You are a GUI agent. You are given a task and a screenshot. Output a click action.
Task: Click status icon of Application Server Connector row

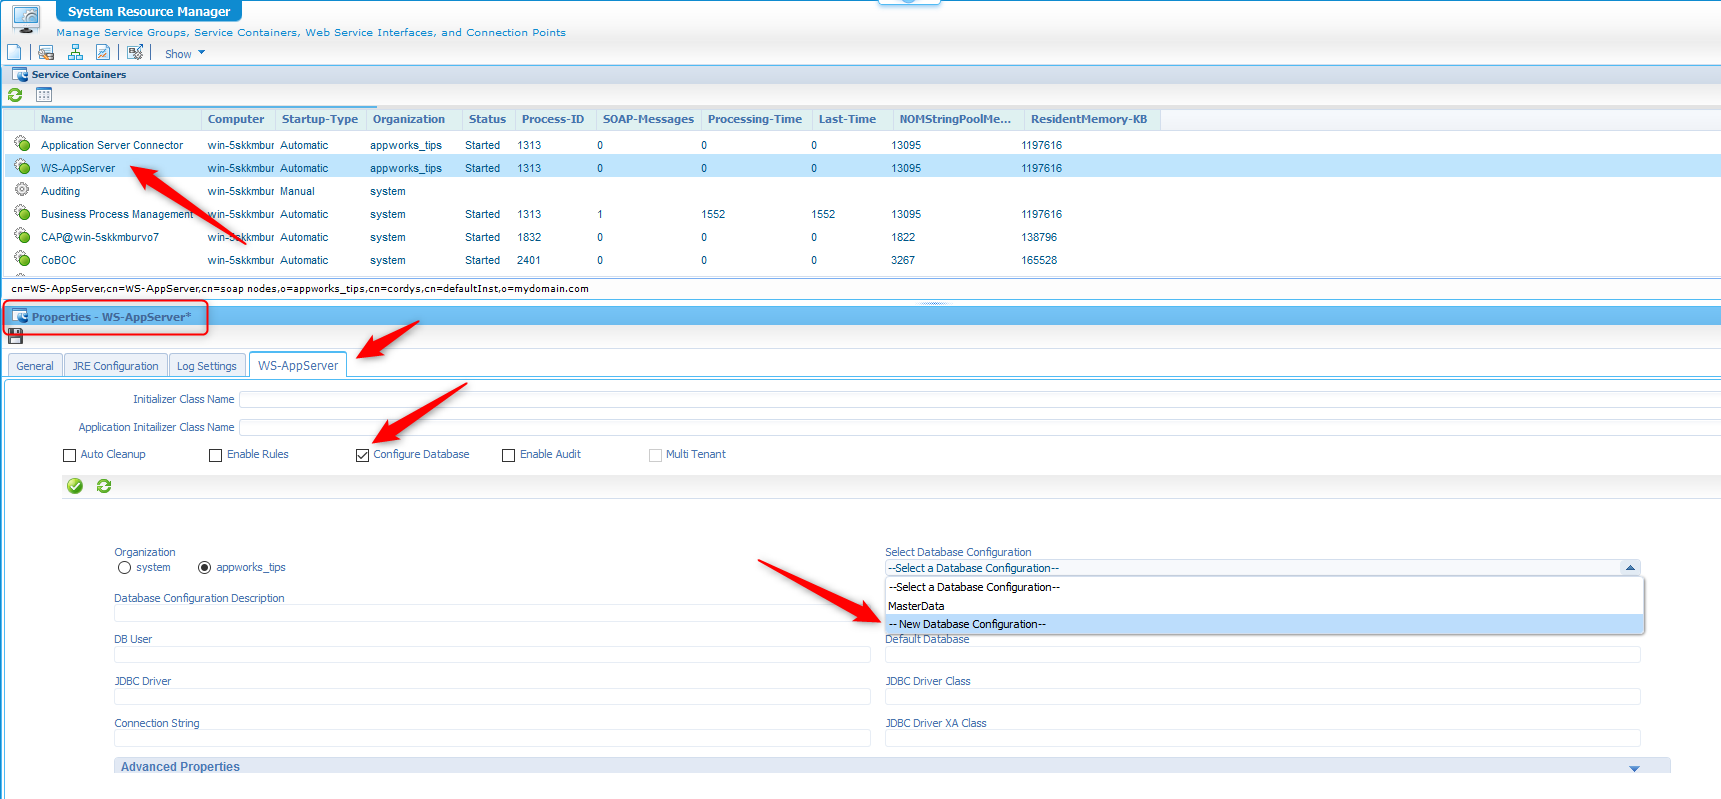[22, 144]
